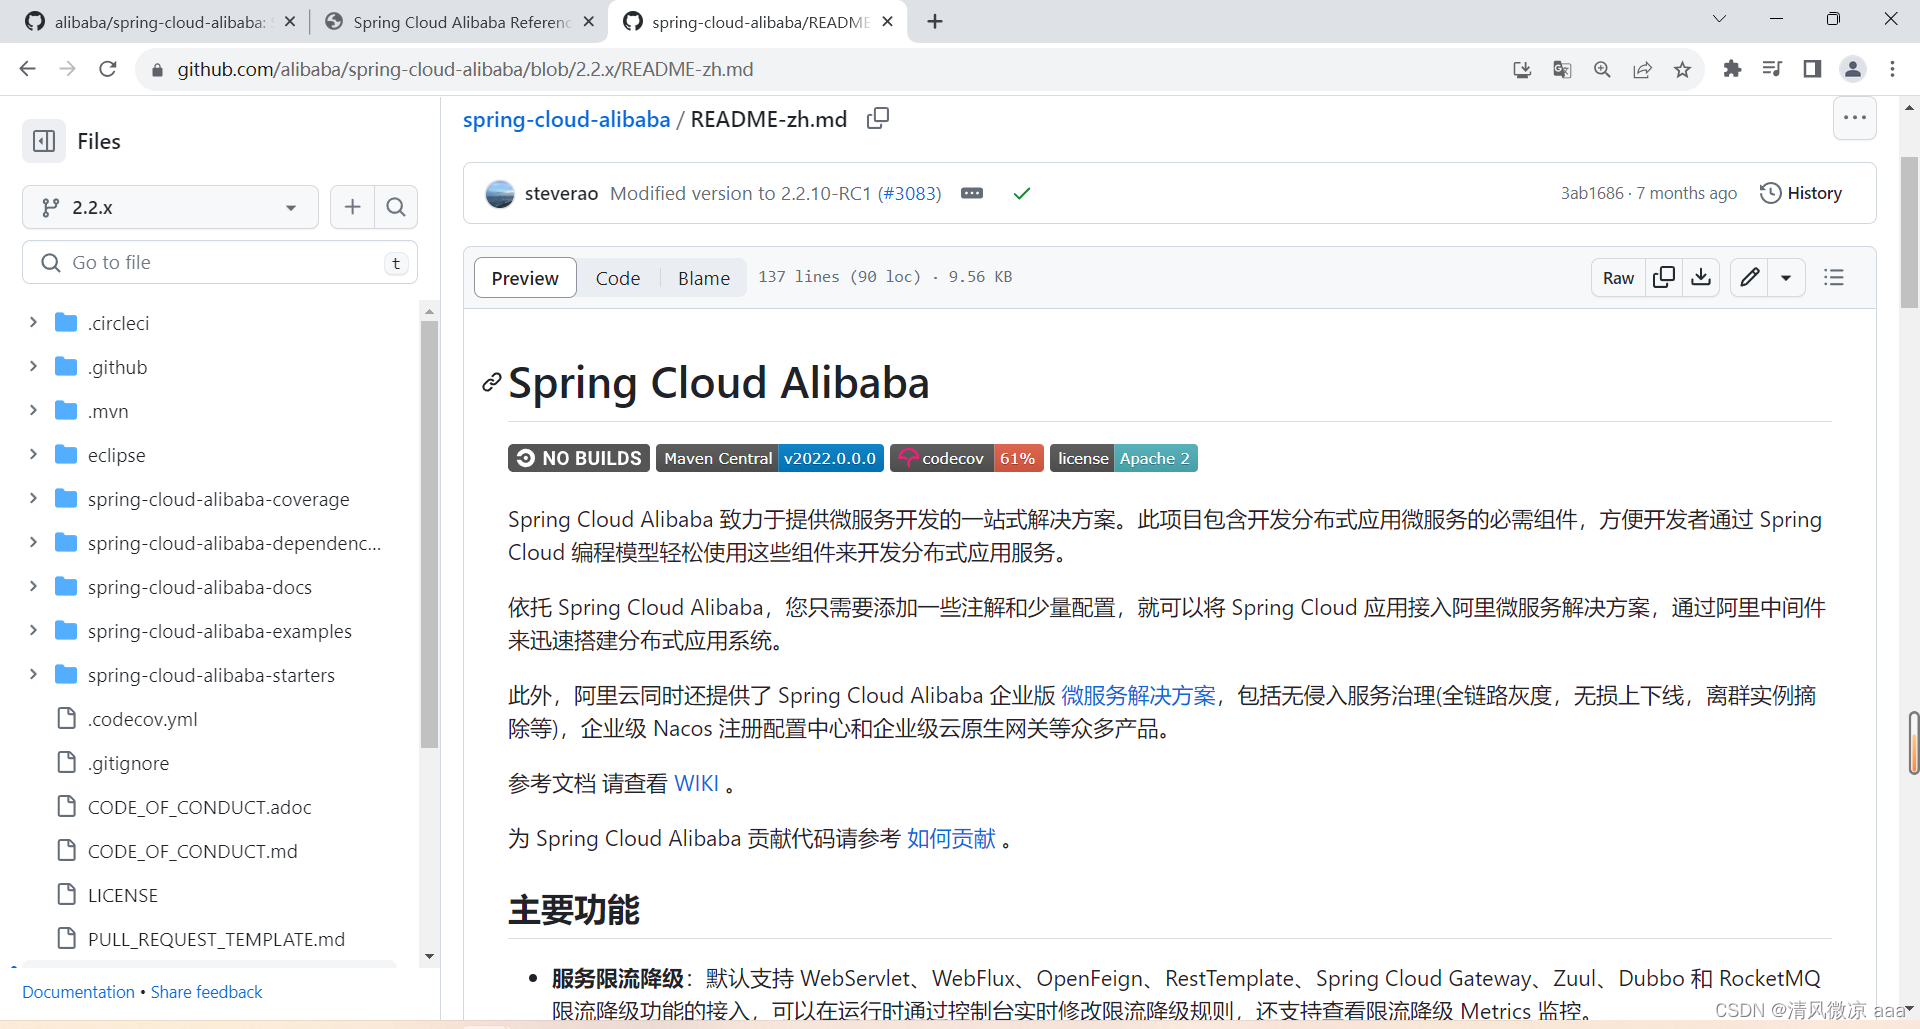Open the three-dot more options button
The image size is (1920, 1029).
[x=1855, y=118]
